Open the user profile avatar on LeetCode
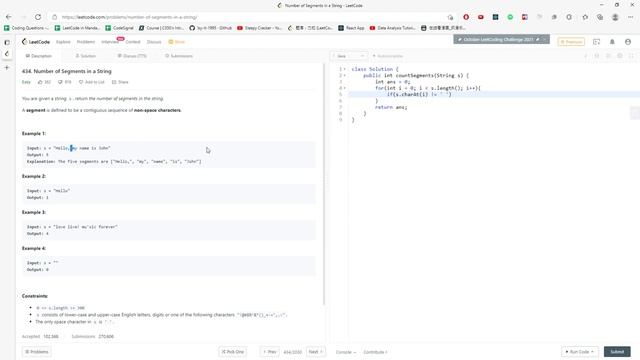The width and height of the screenshot is (640, 360). tap(628, 42)
